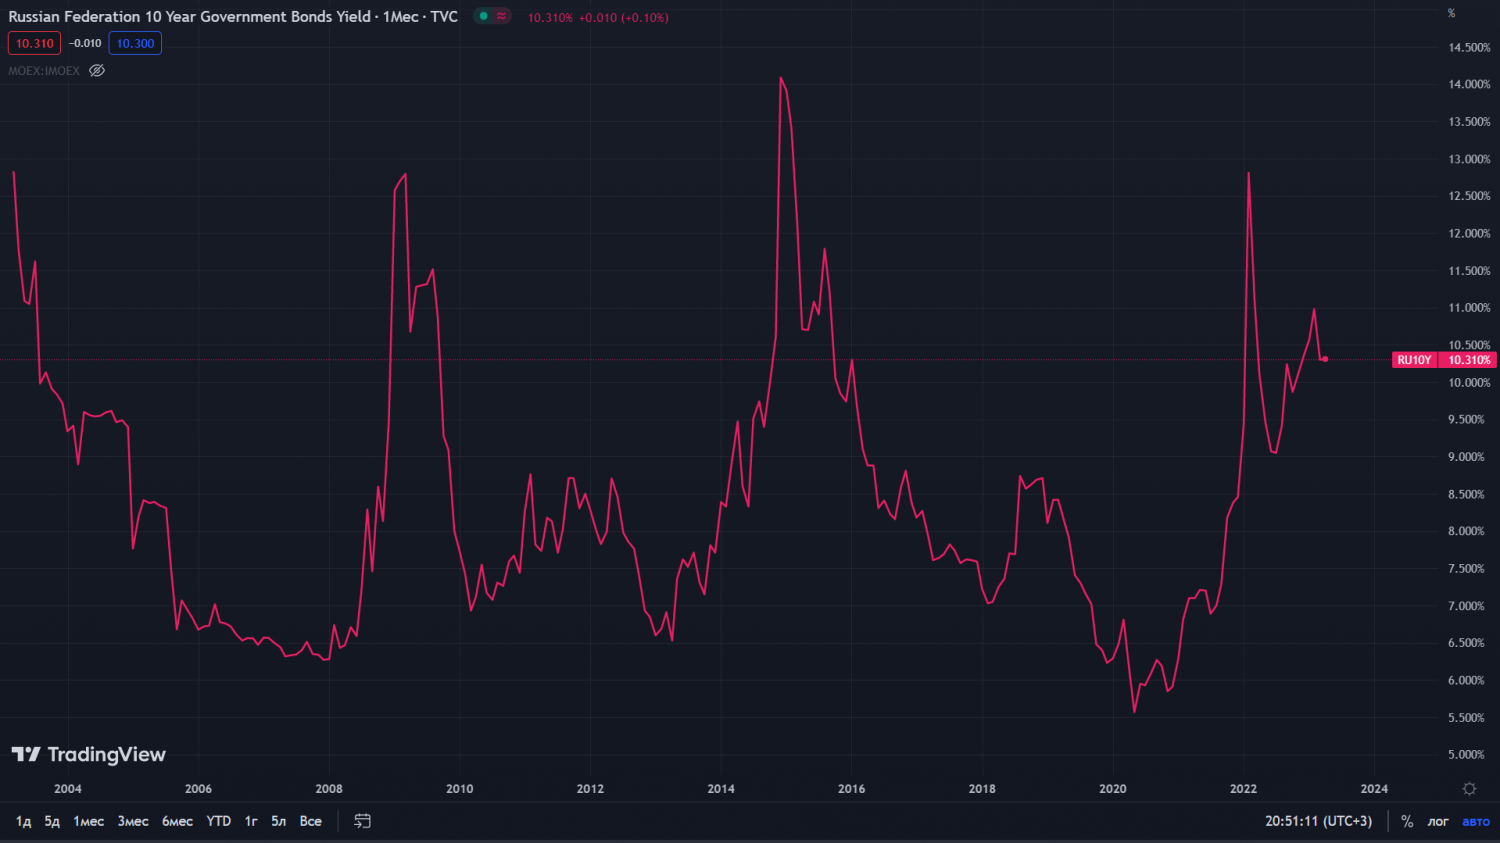
Task: Open chart settings gear icon
Action: 1469,789
